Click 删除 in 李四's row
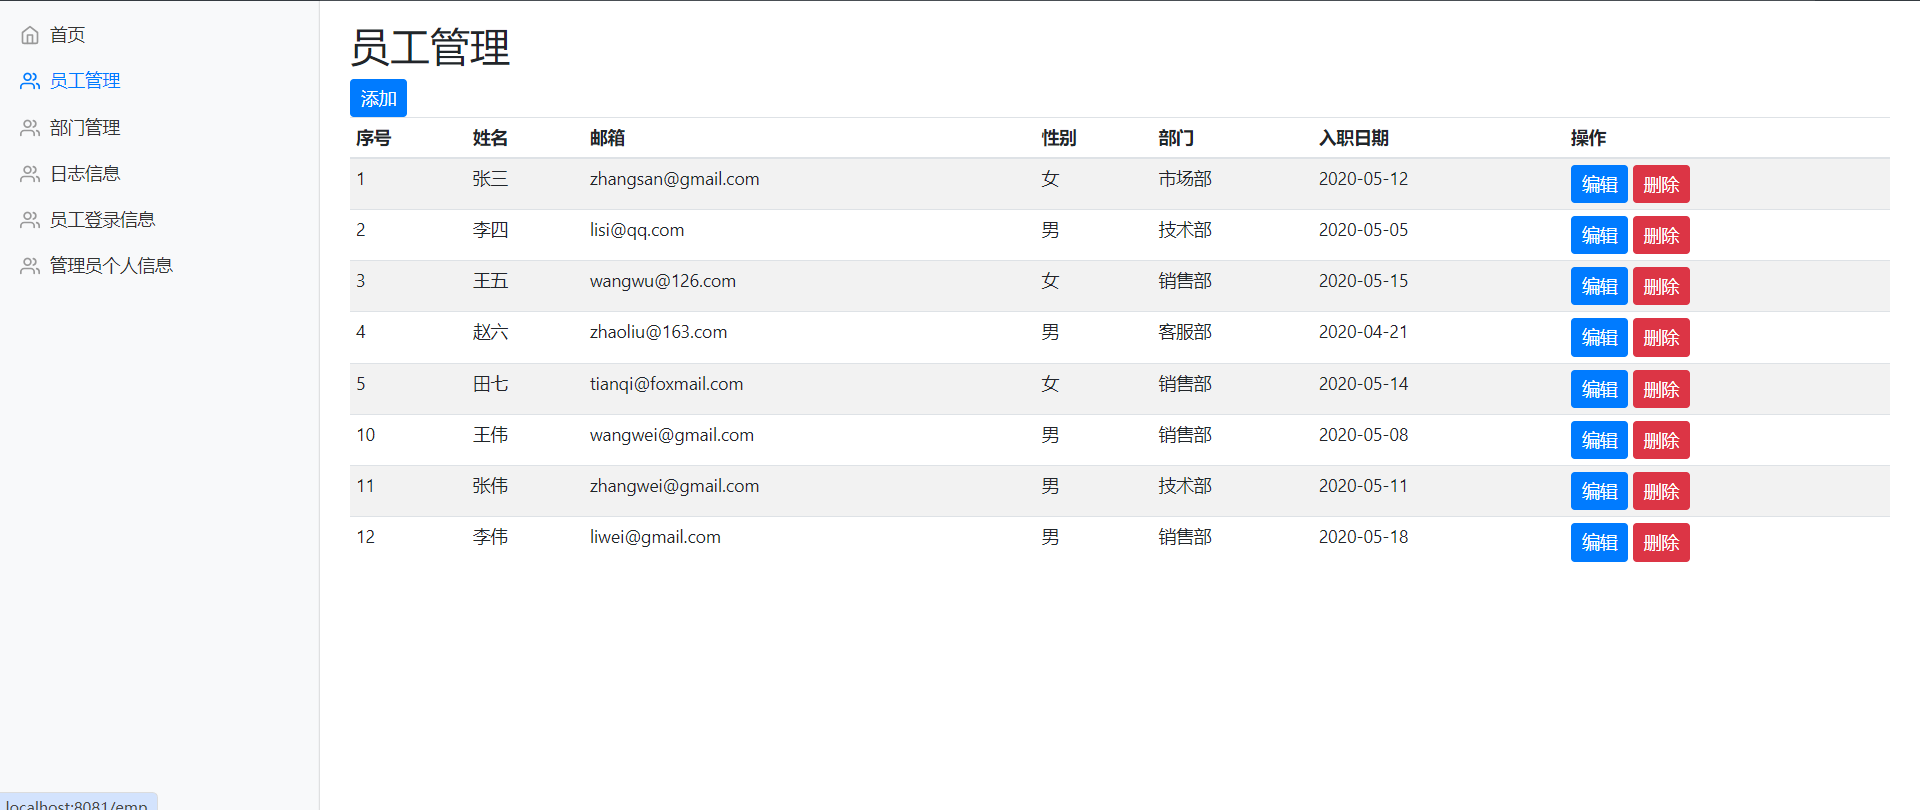Screen dimensions: 1920x810 click(x=1661, y=235)
